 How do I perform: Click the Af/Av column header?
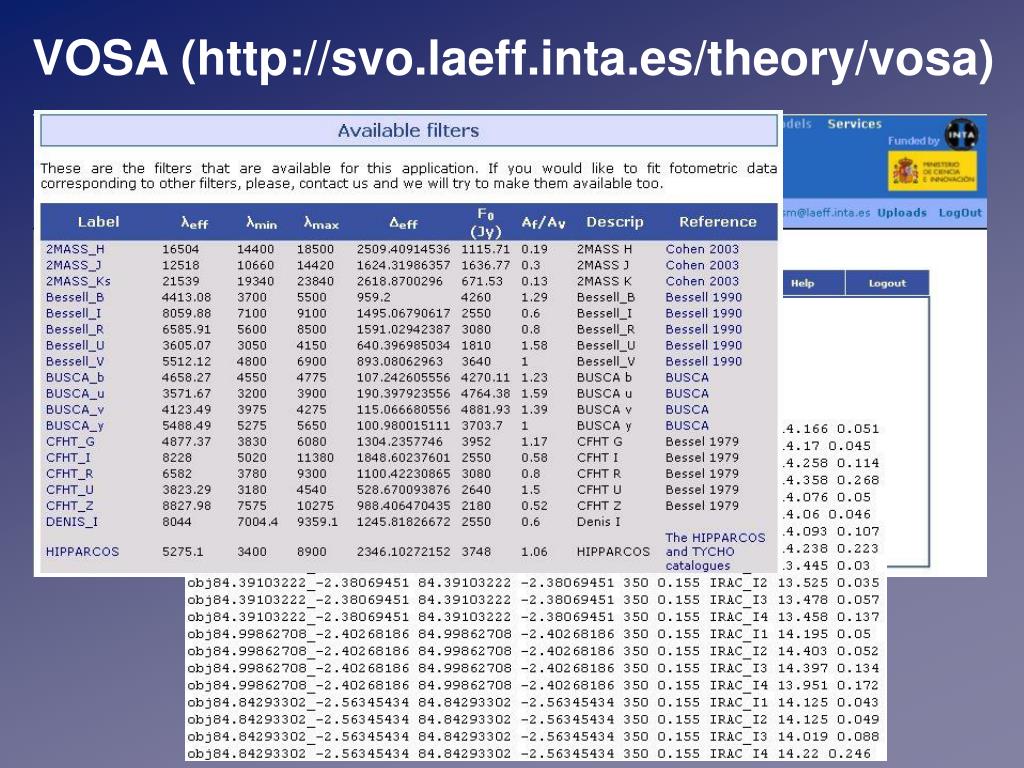[543, 222]
